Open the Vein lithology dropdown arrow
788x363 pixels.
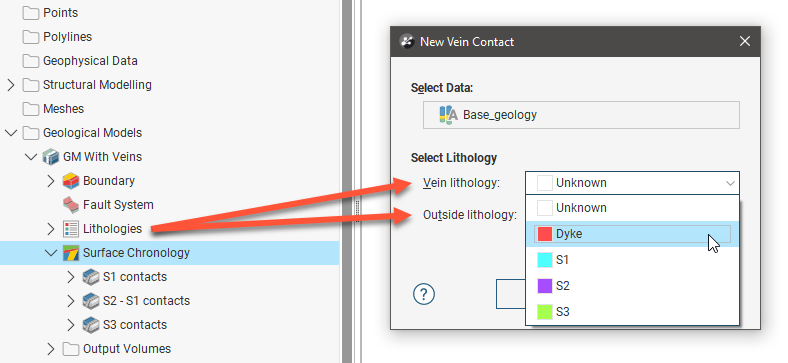[730, 184]
